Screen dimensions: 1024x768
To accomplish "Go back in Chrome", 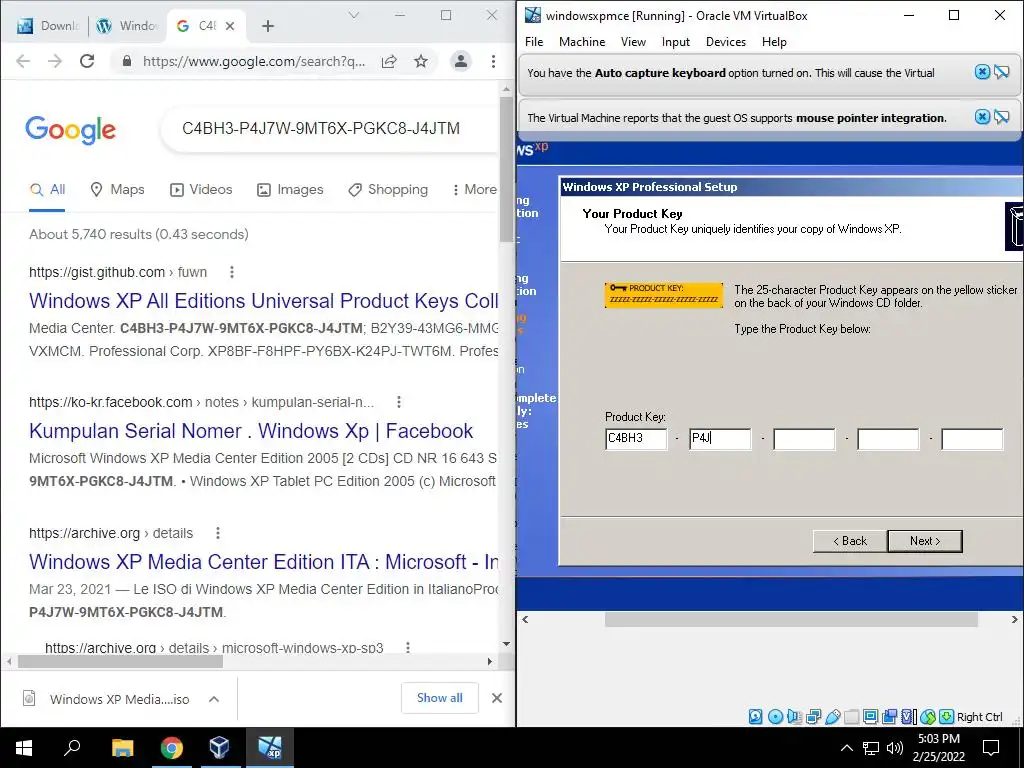I will click(x=23, y=61).
